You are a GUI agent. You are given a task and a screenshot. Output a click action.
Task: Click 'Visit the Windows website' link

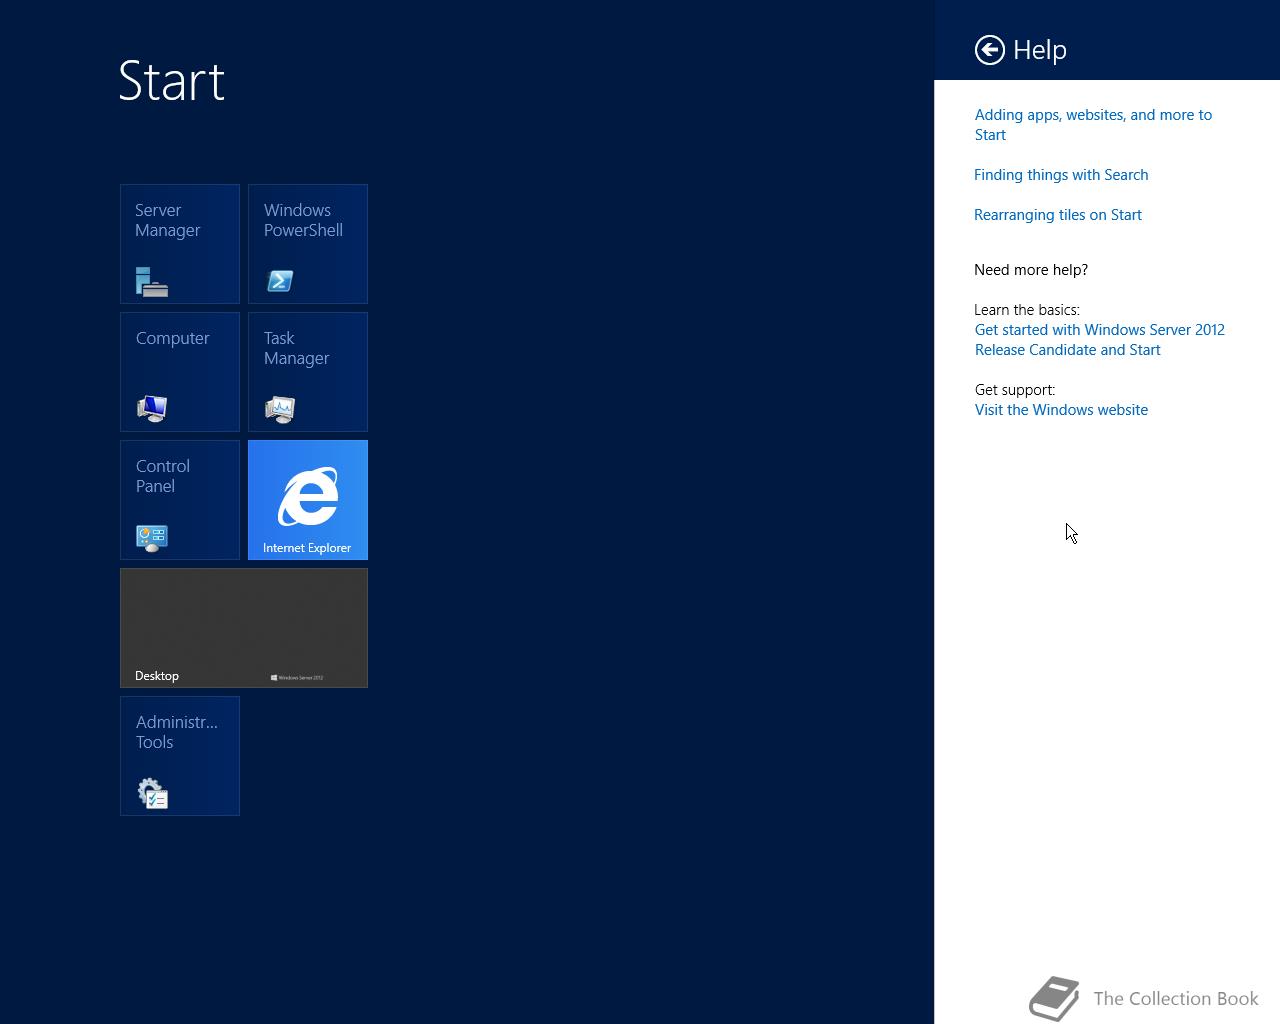coord(1061,410)
